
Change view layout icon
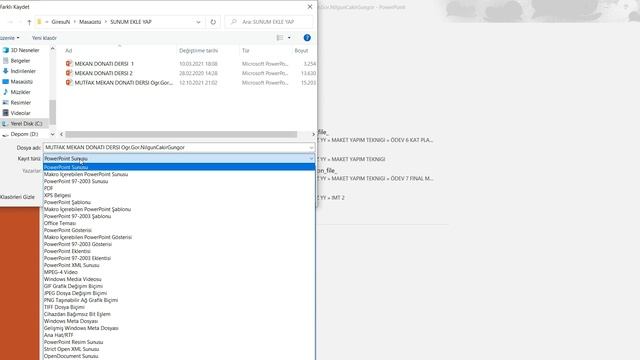[x=280, y=38]
